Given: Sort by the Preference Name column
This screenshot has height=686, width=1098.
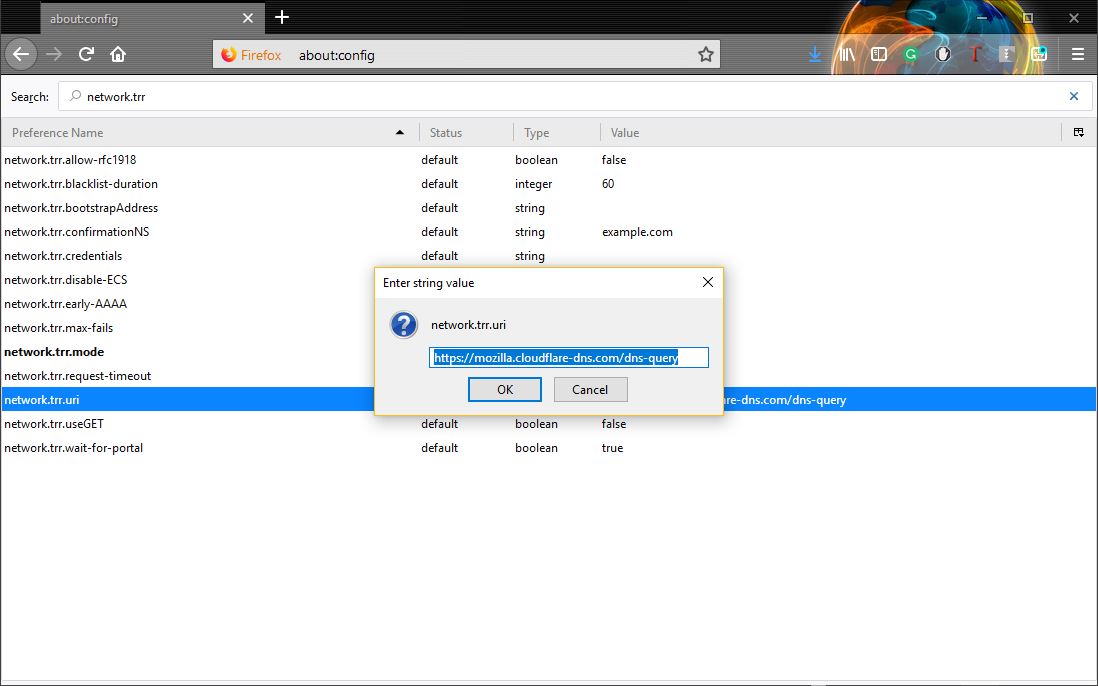Looking at the screenshot, I should [x=200, y=132].
